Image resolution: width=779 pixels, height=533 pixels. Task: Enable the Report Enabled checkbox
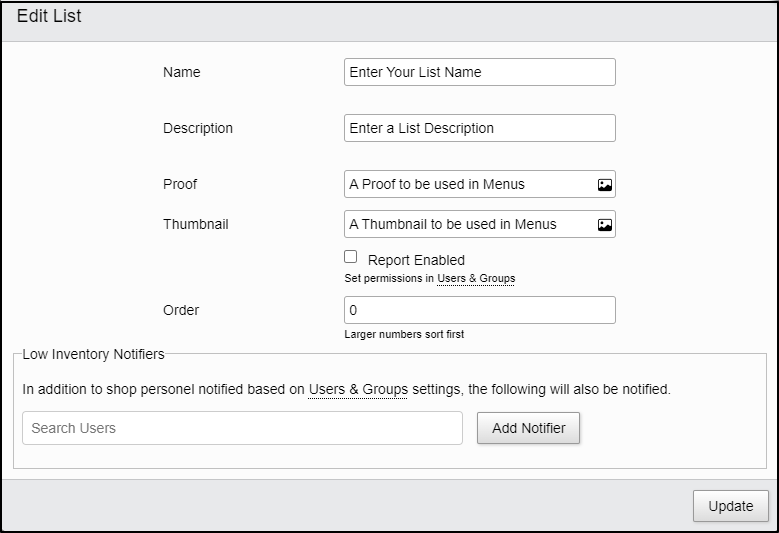(x=350, y=257)
